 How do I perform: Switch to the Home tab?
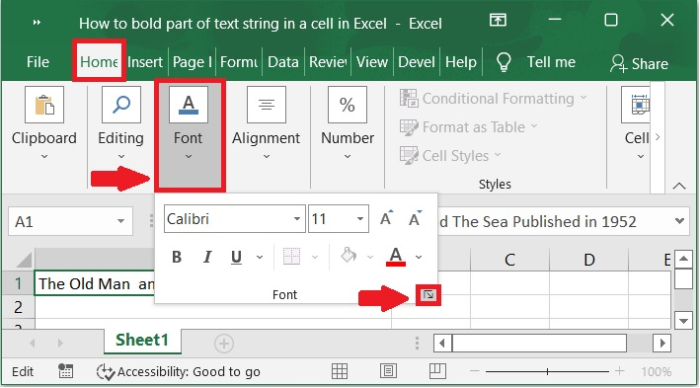[x=99, y=62]
